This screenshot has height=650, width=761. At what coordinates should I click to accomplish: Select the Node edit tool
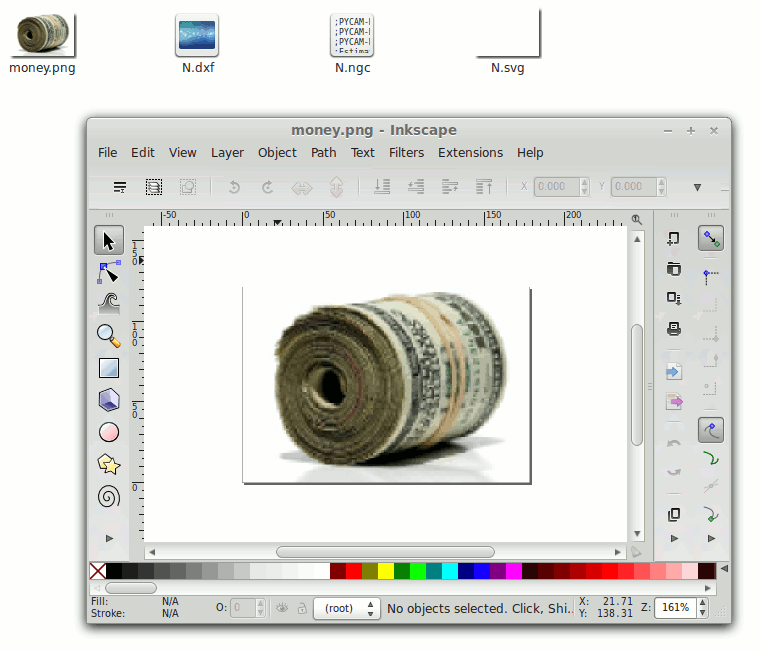[x=109, y=272]
